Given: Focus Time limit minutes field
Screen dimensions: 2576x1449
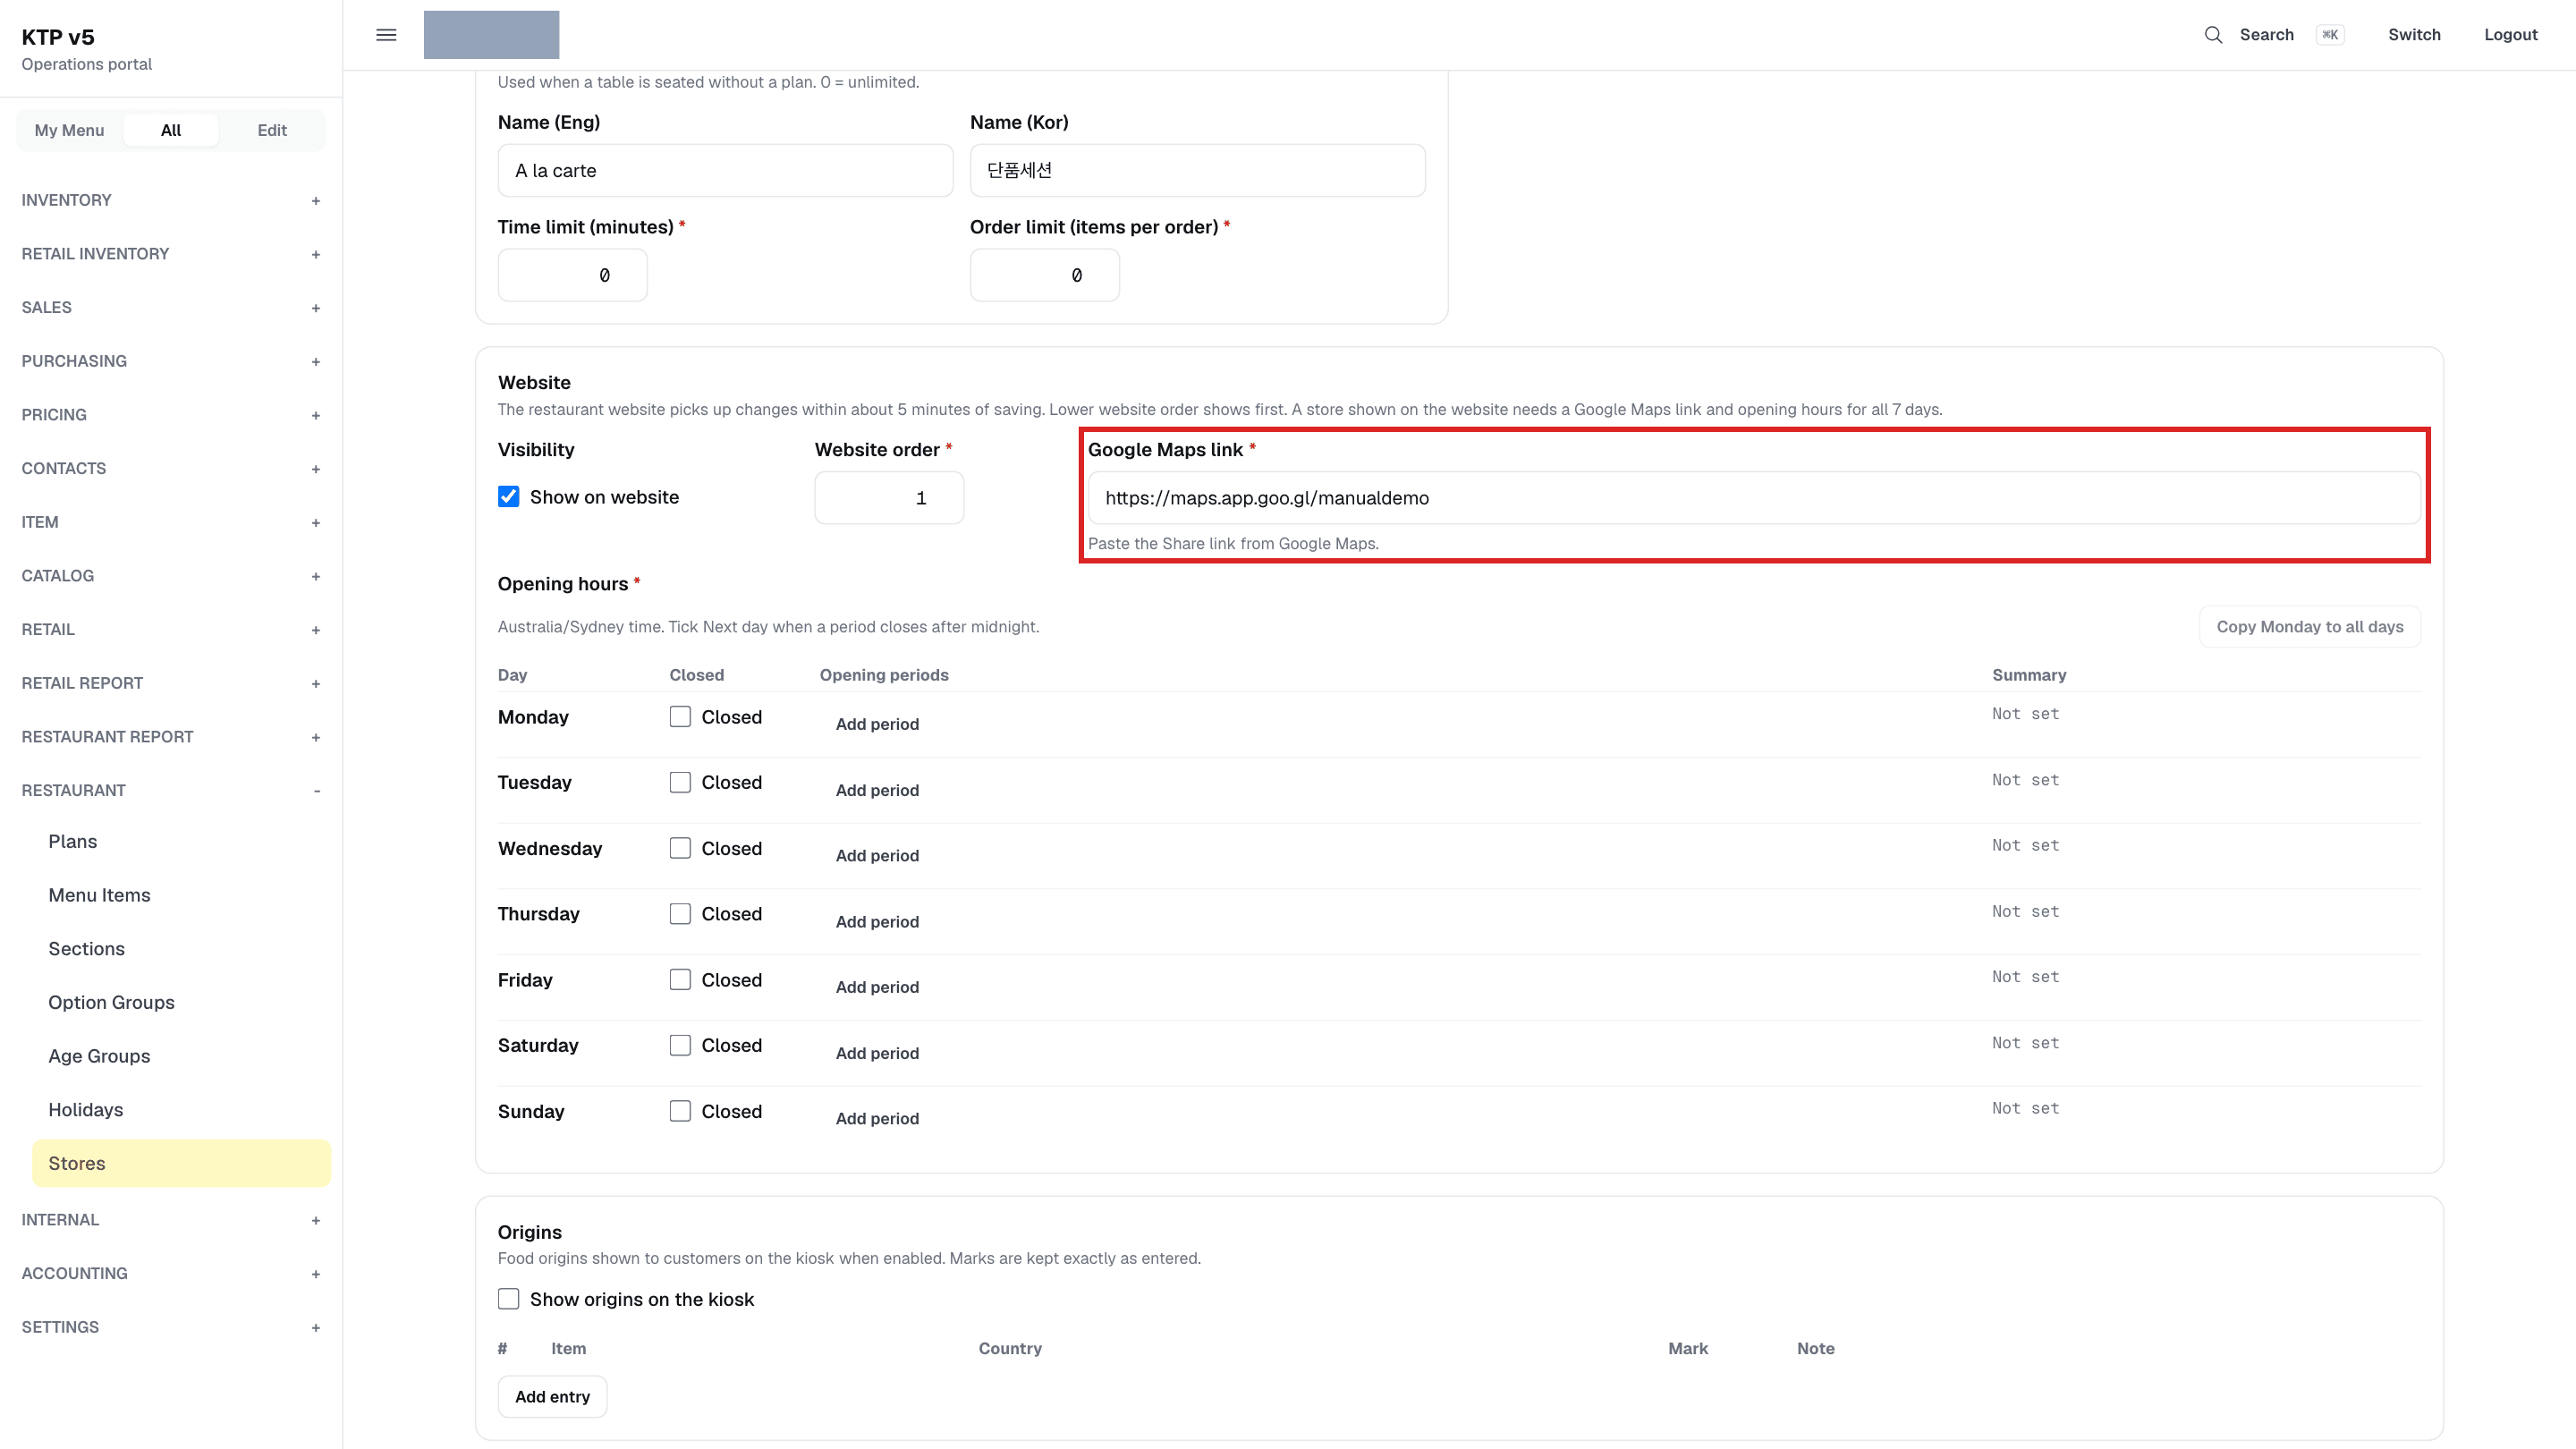Looking at the screenshot, I should pos(572,275).
